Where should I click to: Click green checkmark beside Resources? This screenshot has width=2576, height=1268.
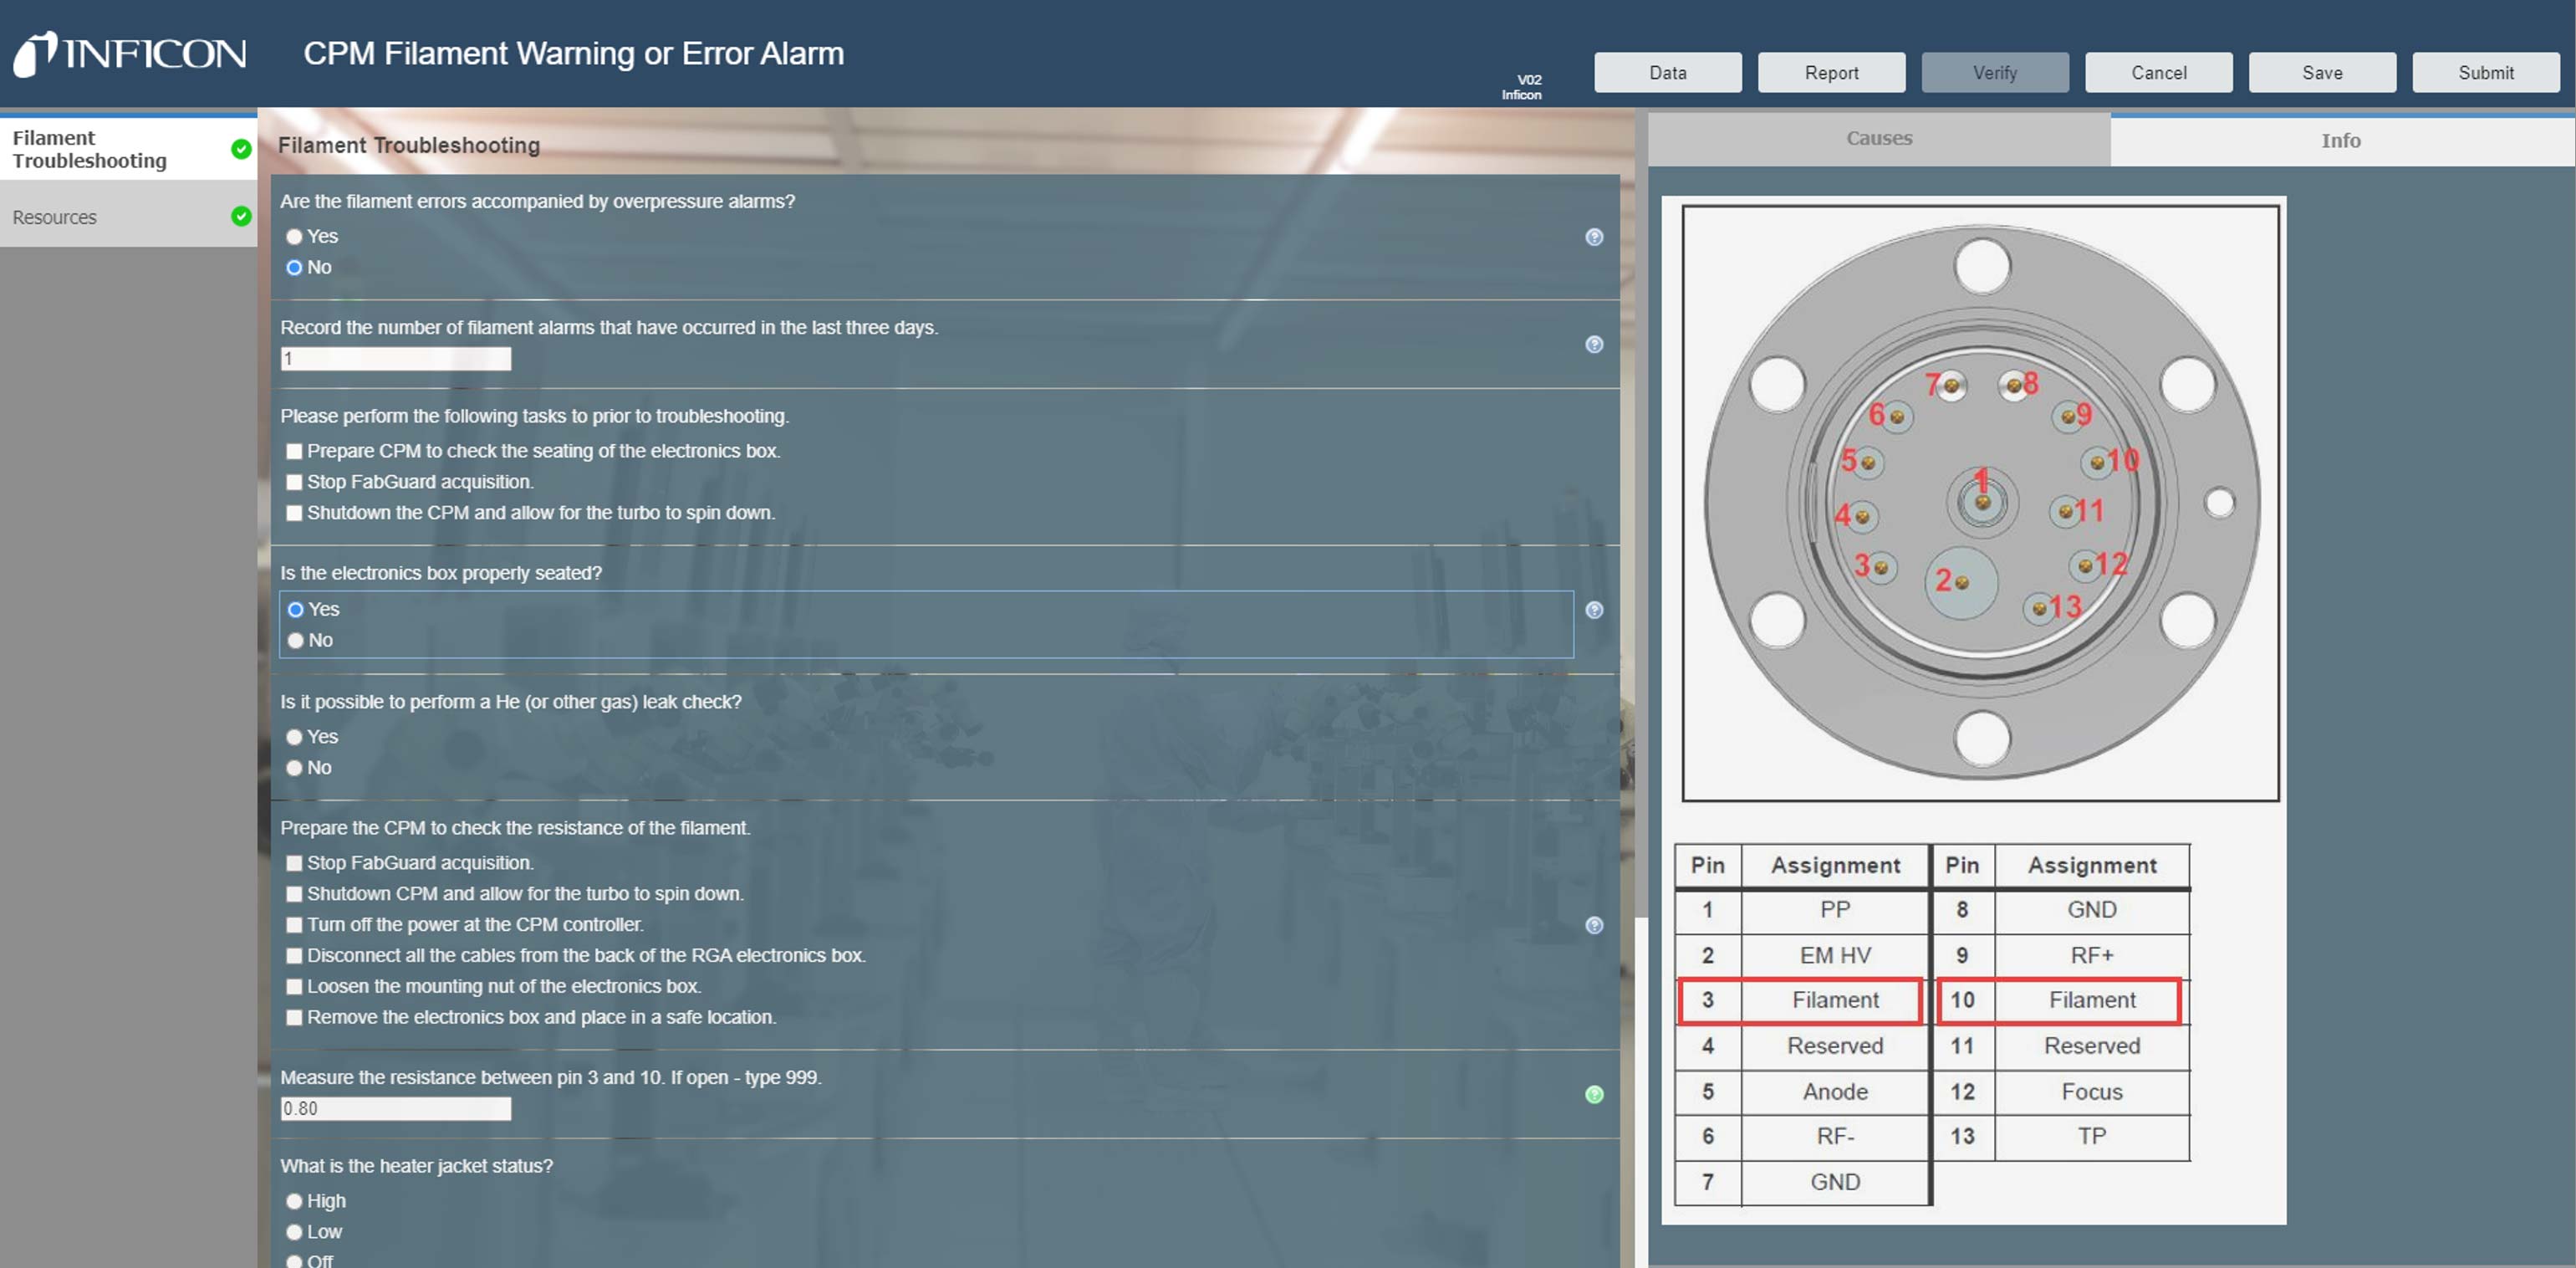click(x=241, y=216)
